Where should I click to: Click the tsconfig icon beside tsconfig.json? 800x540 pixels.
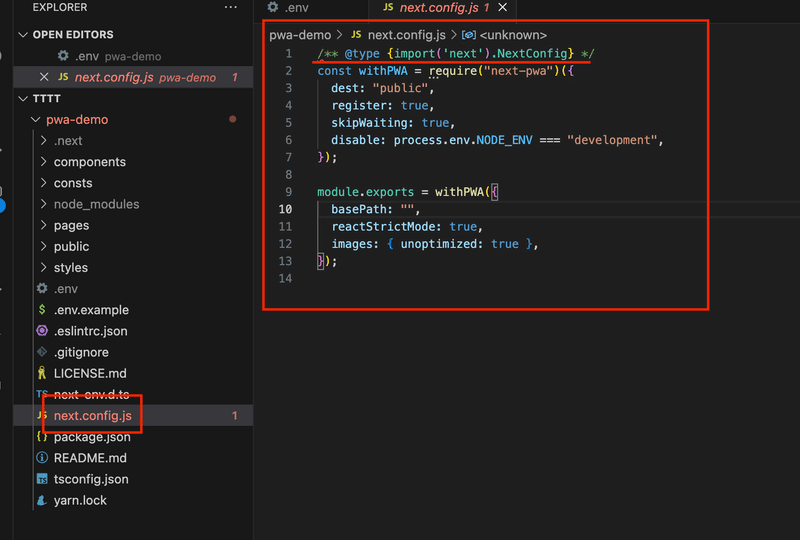[x=42, y=479]
